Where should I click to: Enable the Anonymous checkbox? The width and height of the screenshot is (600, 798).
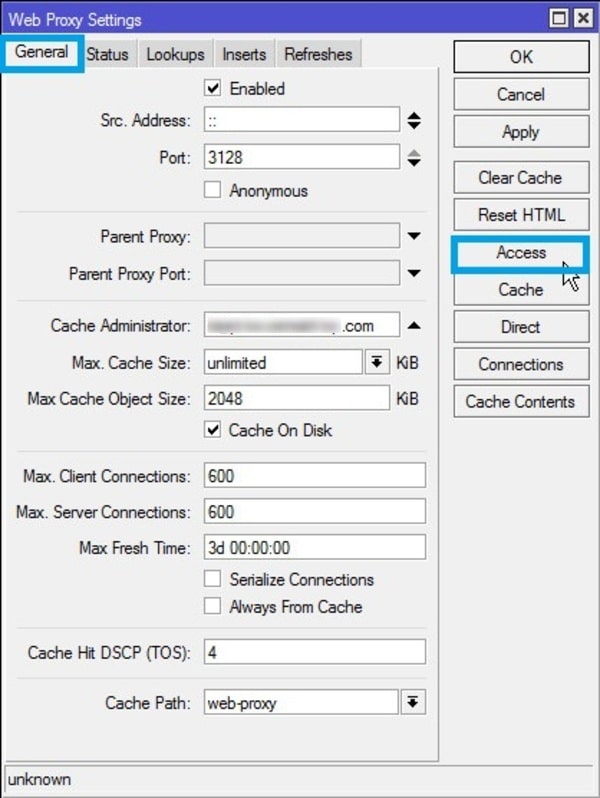(212, 190)
